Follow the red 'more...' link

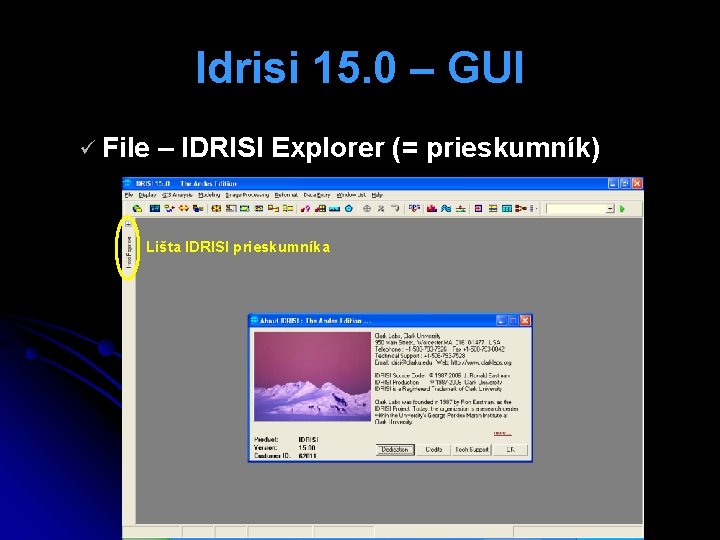point(502,433)
